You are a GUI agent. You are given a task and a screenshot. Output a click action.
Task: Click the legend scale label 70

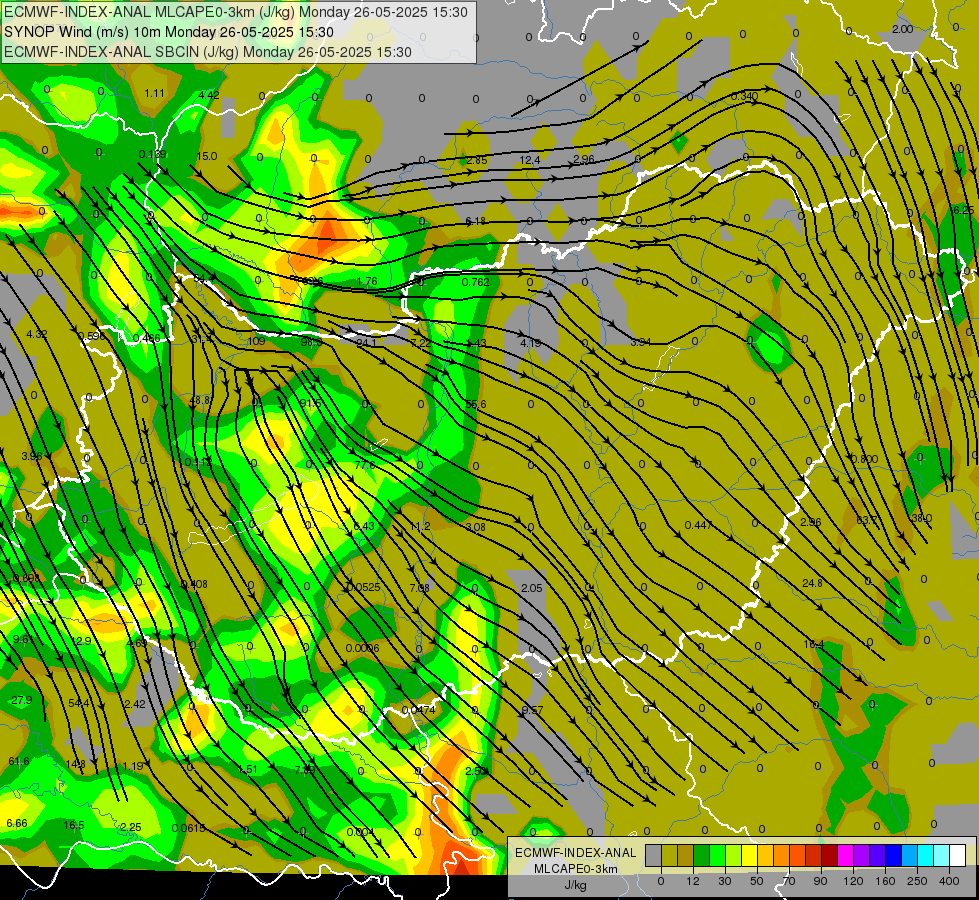[x=789, y=881]
